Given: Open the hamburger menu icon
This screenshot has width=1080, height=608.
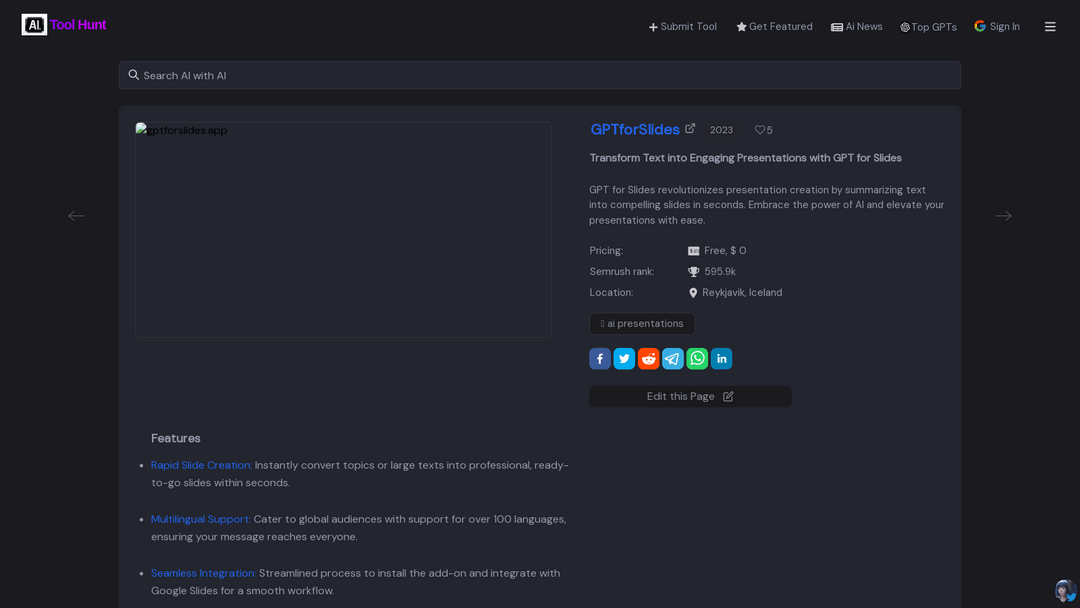Looking at the screenshot, I should 1050,27.
